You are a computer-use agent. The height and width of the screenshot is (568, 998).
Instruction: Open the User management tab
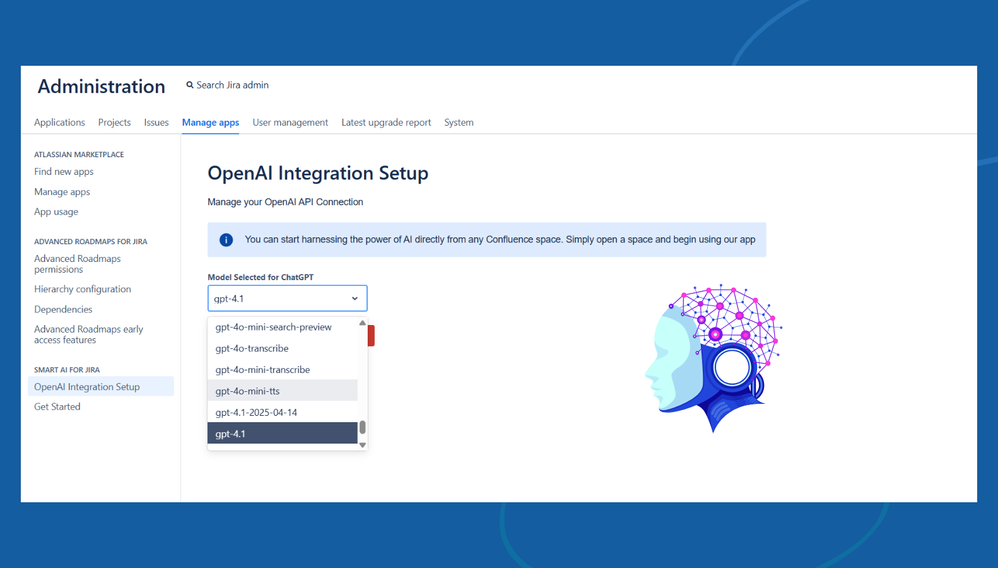290,122
